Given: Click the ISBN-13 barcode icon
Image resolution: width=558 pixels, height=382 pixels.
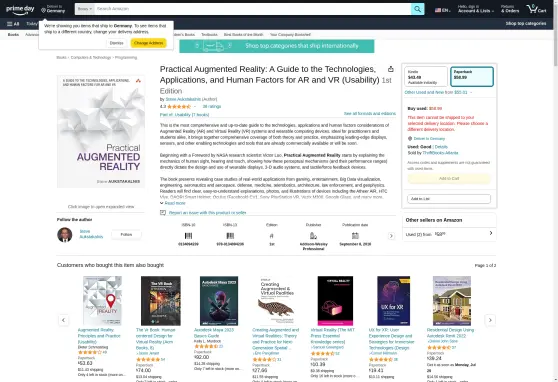Looking at the screenshot, I should (230, 236).
